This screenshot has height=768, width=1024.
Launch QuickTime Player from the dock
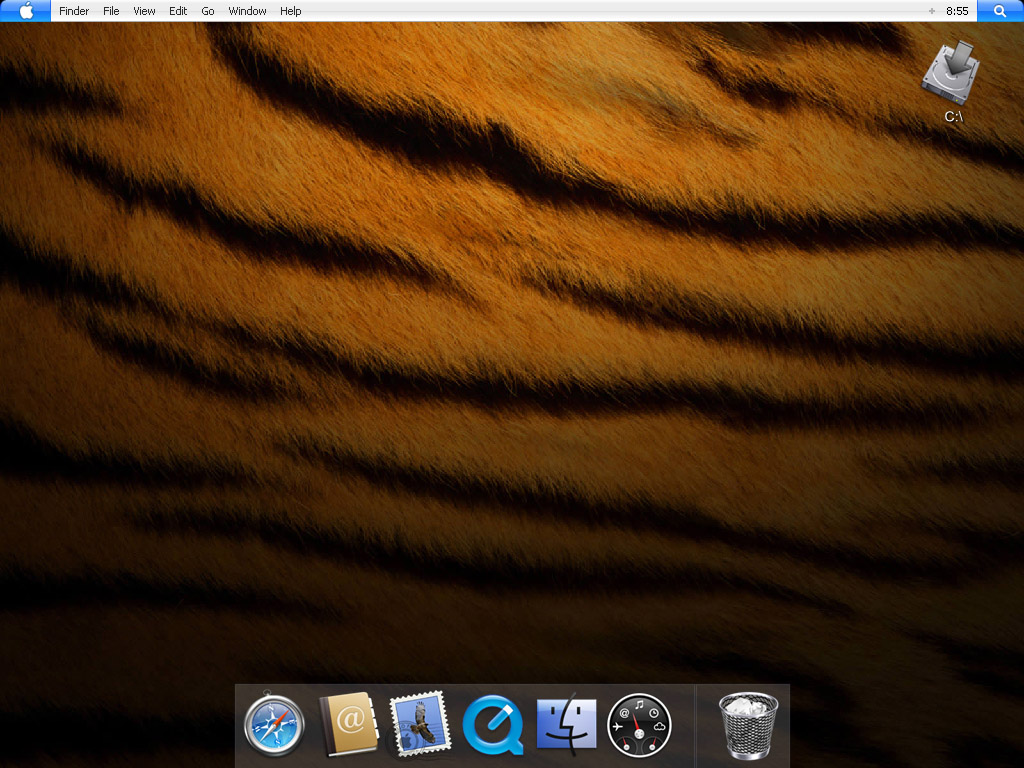tap(493, 725)
